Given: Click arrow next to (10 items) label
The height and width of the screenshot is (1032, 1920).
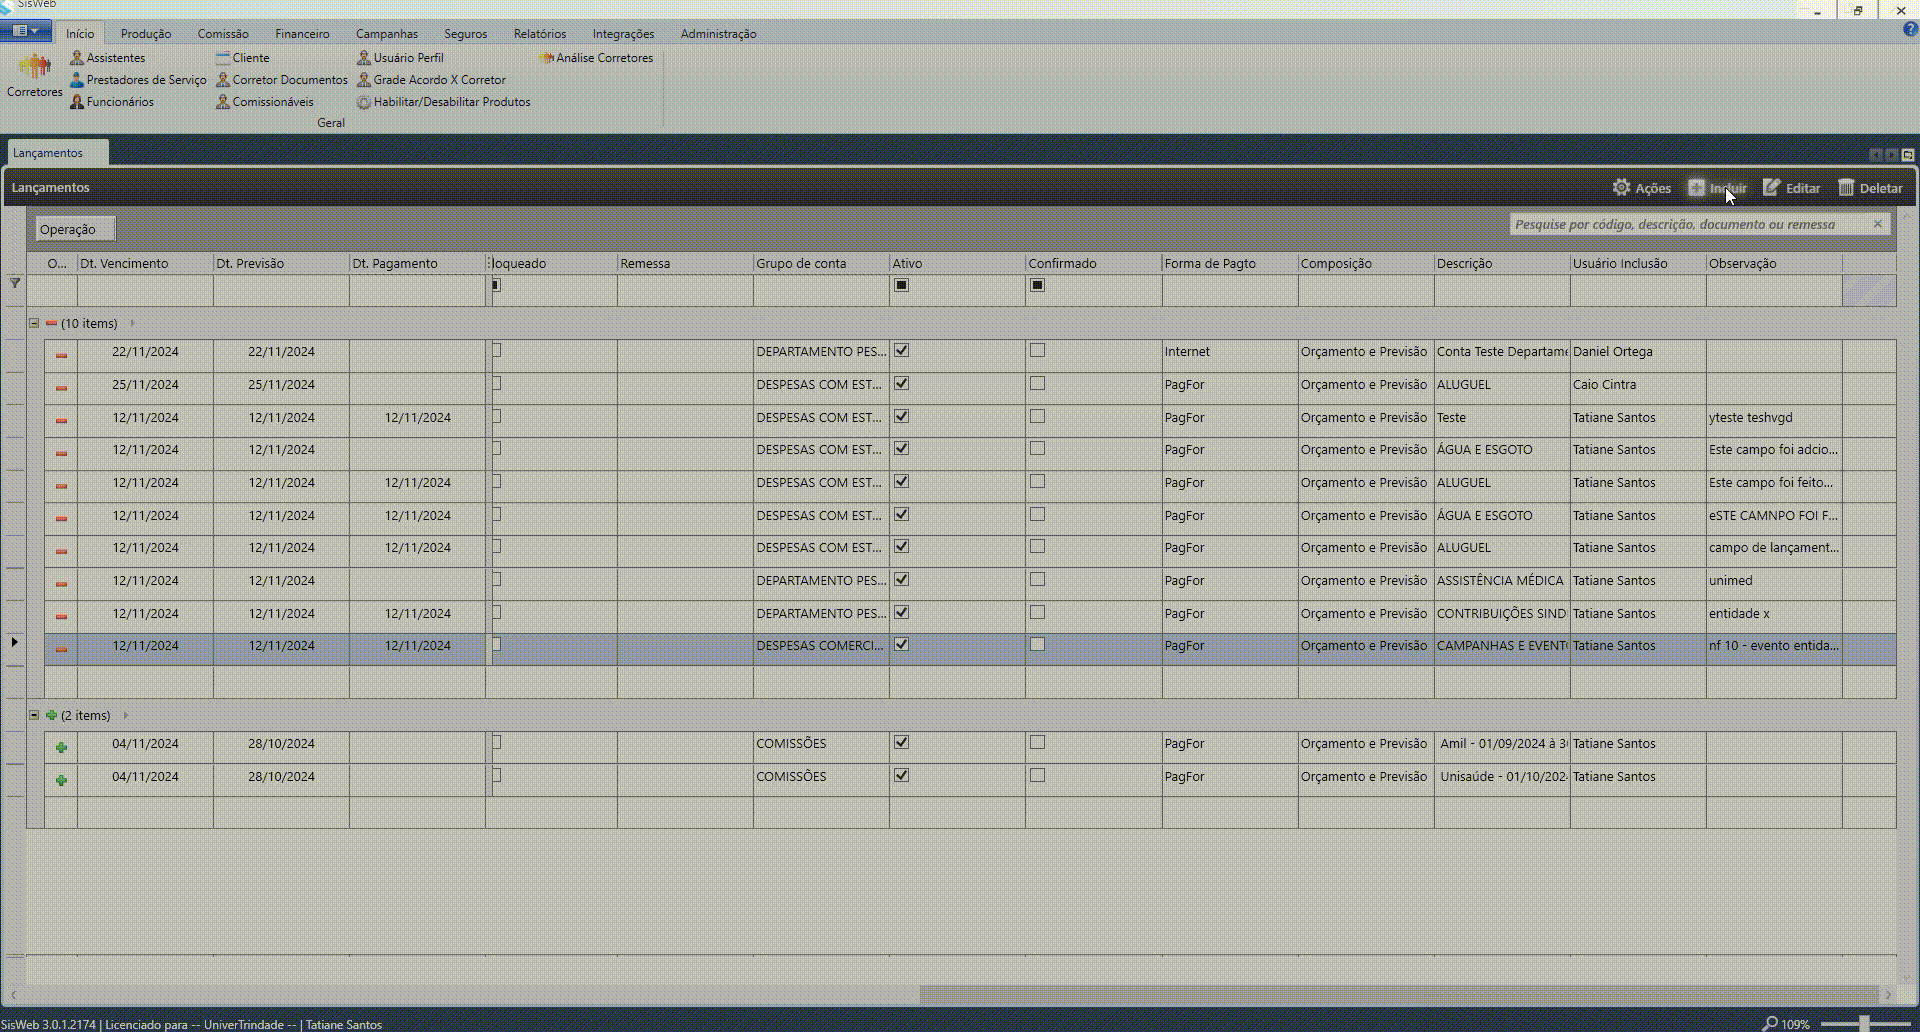Looking at the screenshot, I should coord(132,323).
